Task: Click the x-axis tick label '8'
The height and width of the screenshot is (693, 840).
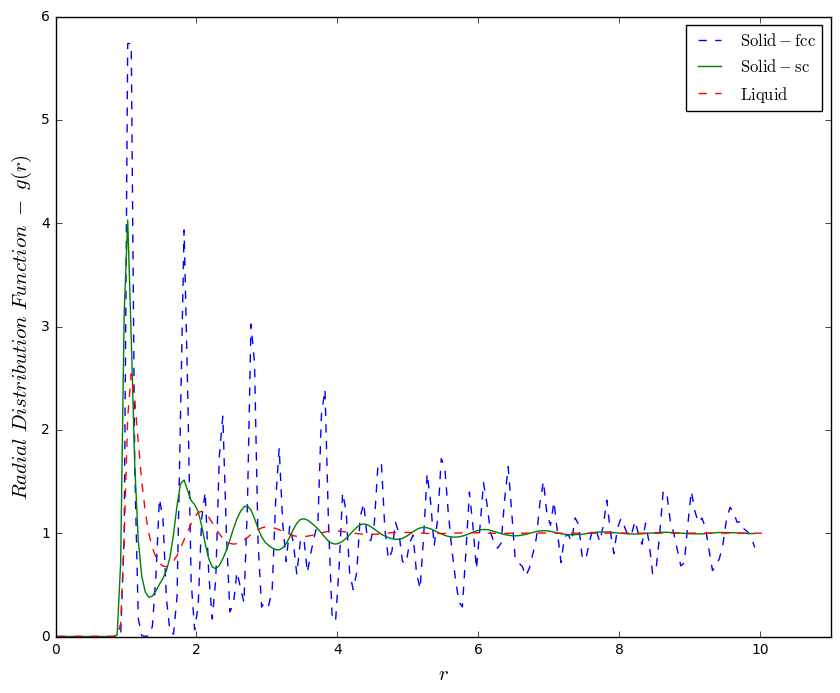Action: (x=619, y=650)
